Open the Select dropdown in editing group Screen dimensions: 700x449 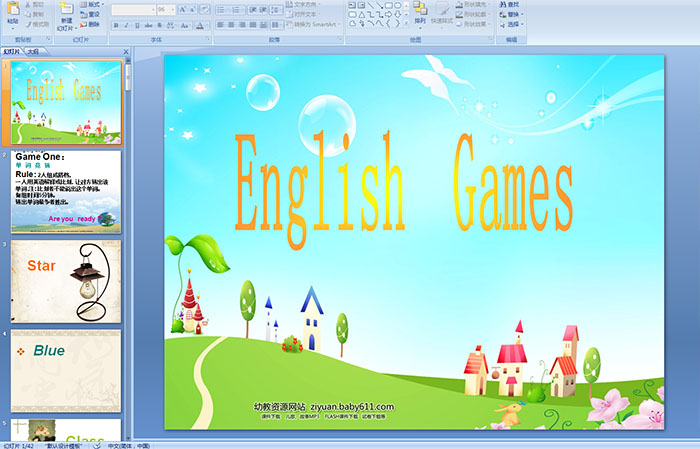[x=512, y=24]
